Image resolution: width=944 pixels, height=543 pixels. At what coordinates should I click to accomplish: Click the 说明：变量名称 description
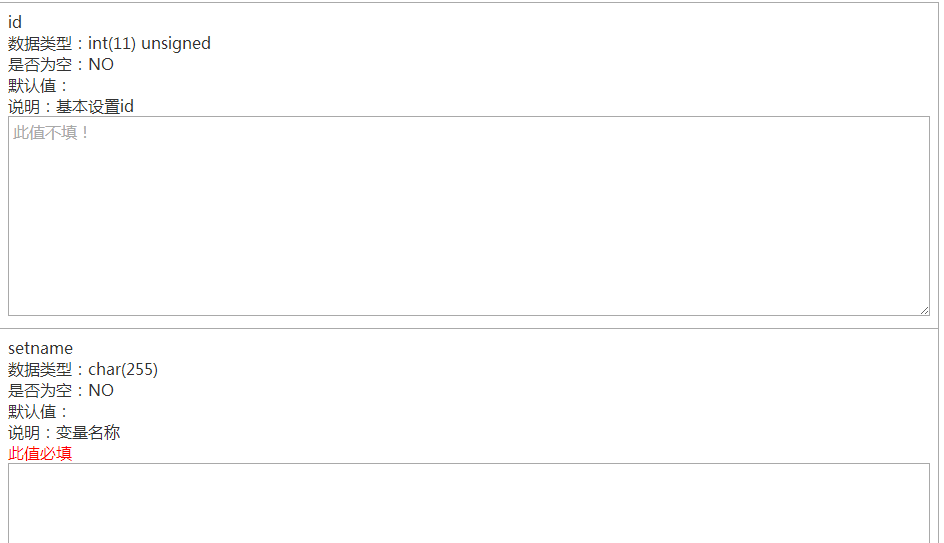[x=64, y=432]
